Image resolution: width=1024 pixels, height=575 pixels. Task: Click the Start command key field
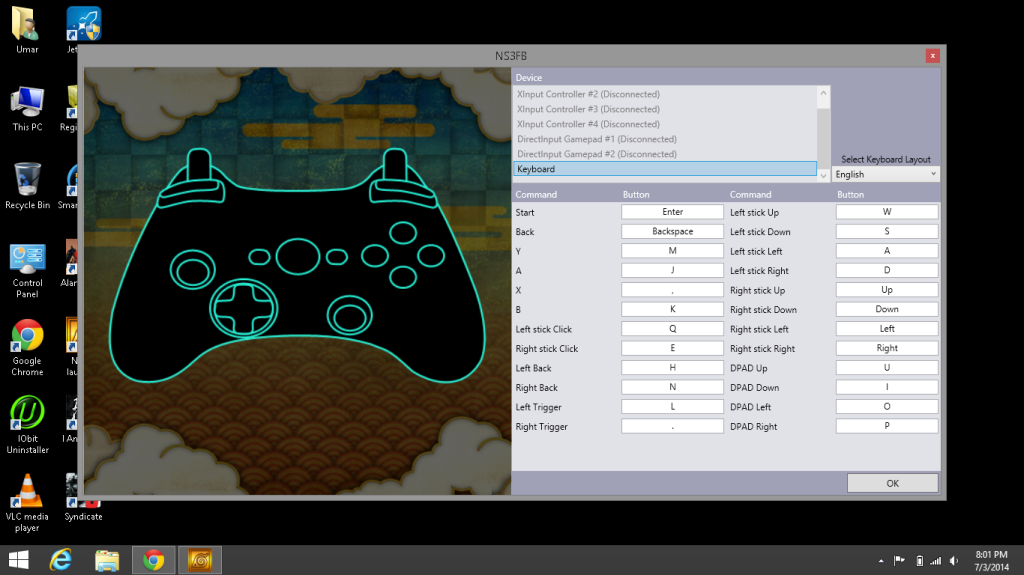click(x=672, y=212)
